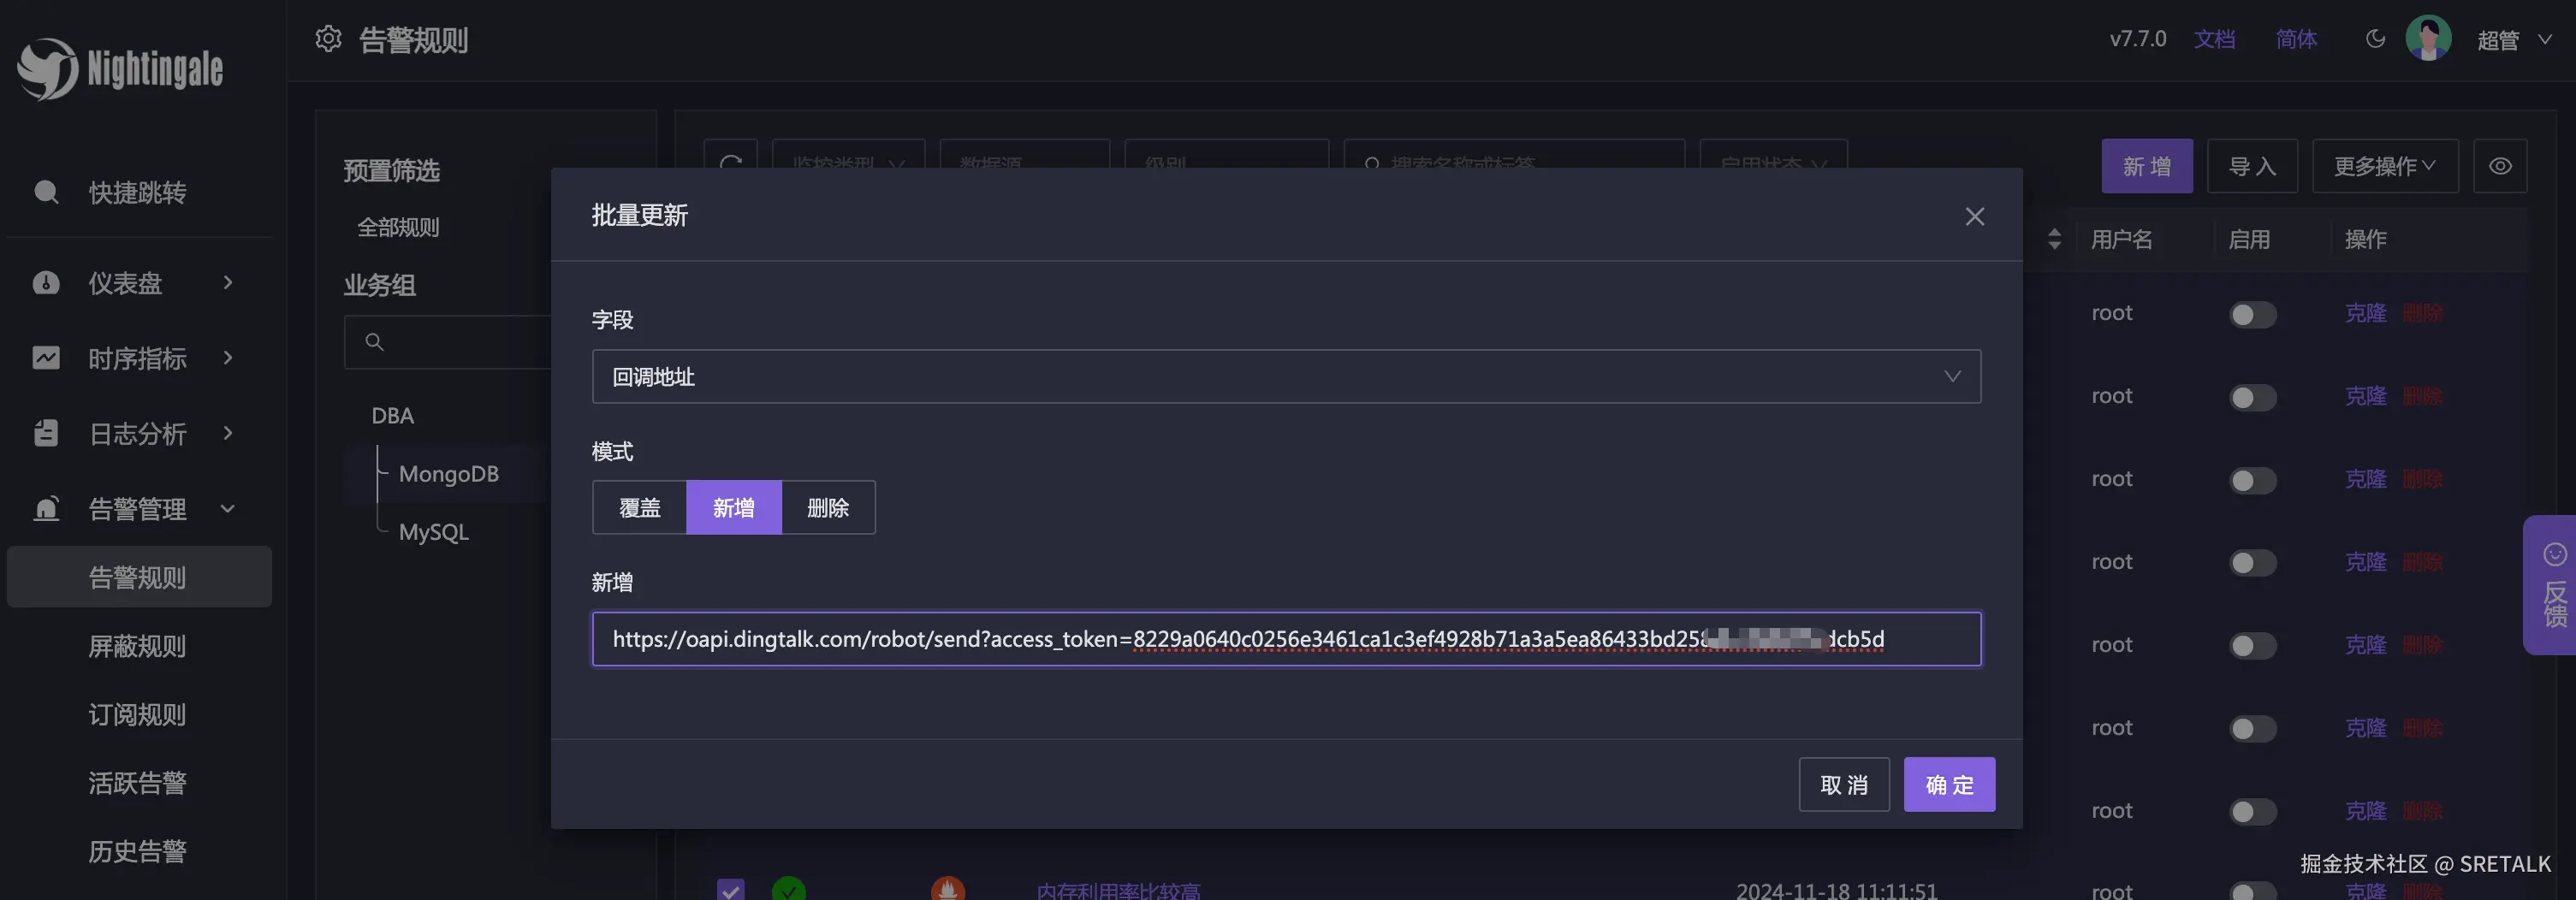Open the 反馈 feedback side tab
The height and width of the screenshot is (900, 2576).
point(2552,585)
